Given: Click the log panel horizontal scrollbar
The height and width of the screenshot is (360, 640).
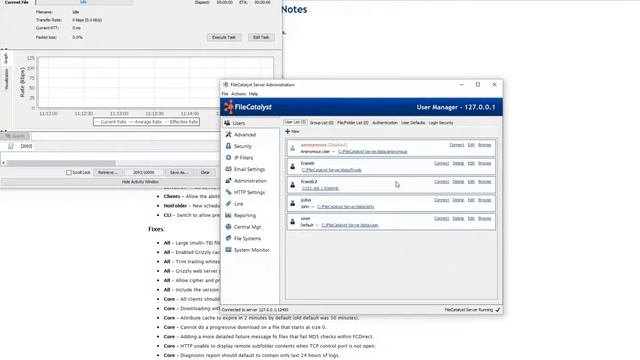Looking at the screenshot, I should (x=61, y=163).
